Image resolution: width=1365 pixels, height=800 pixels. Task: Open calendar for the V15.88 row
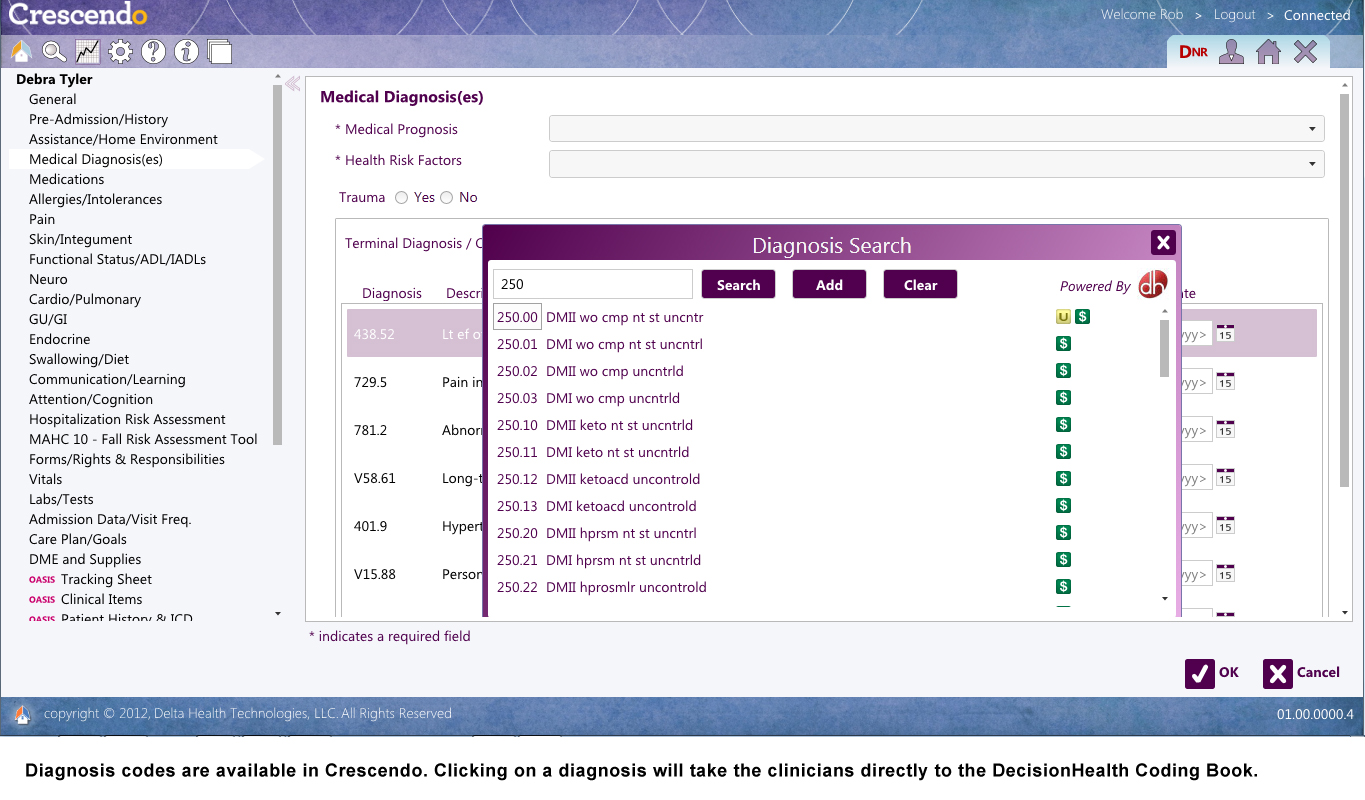(x=1225, y=574)
